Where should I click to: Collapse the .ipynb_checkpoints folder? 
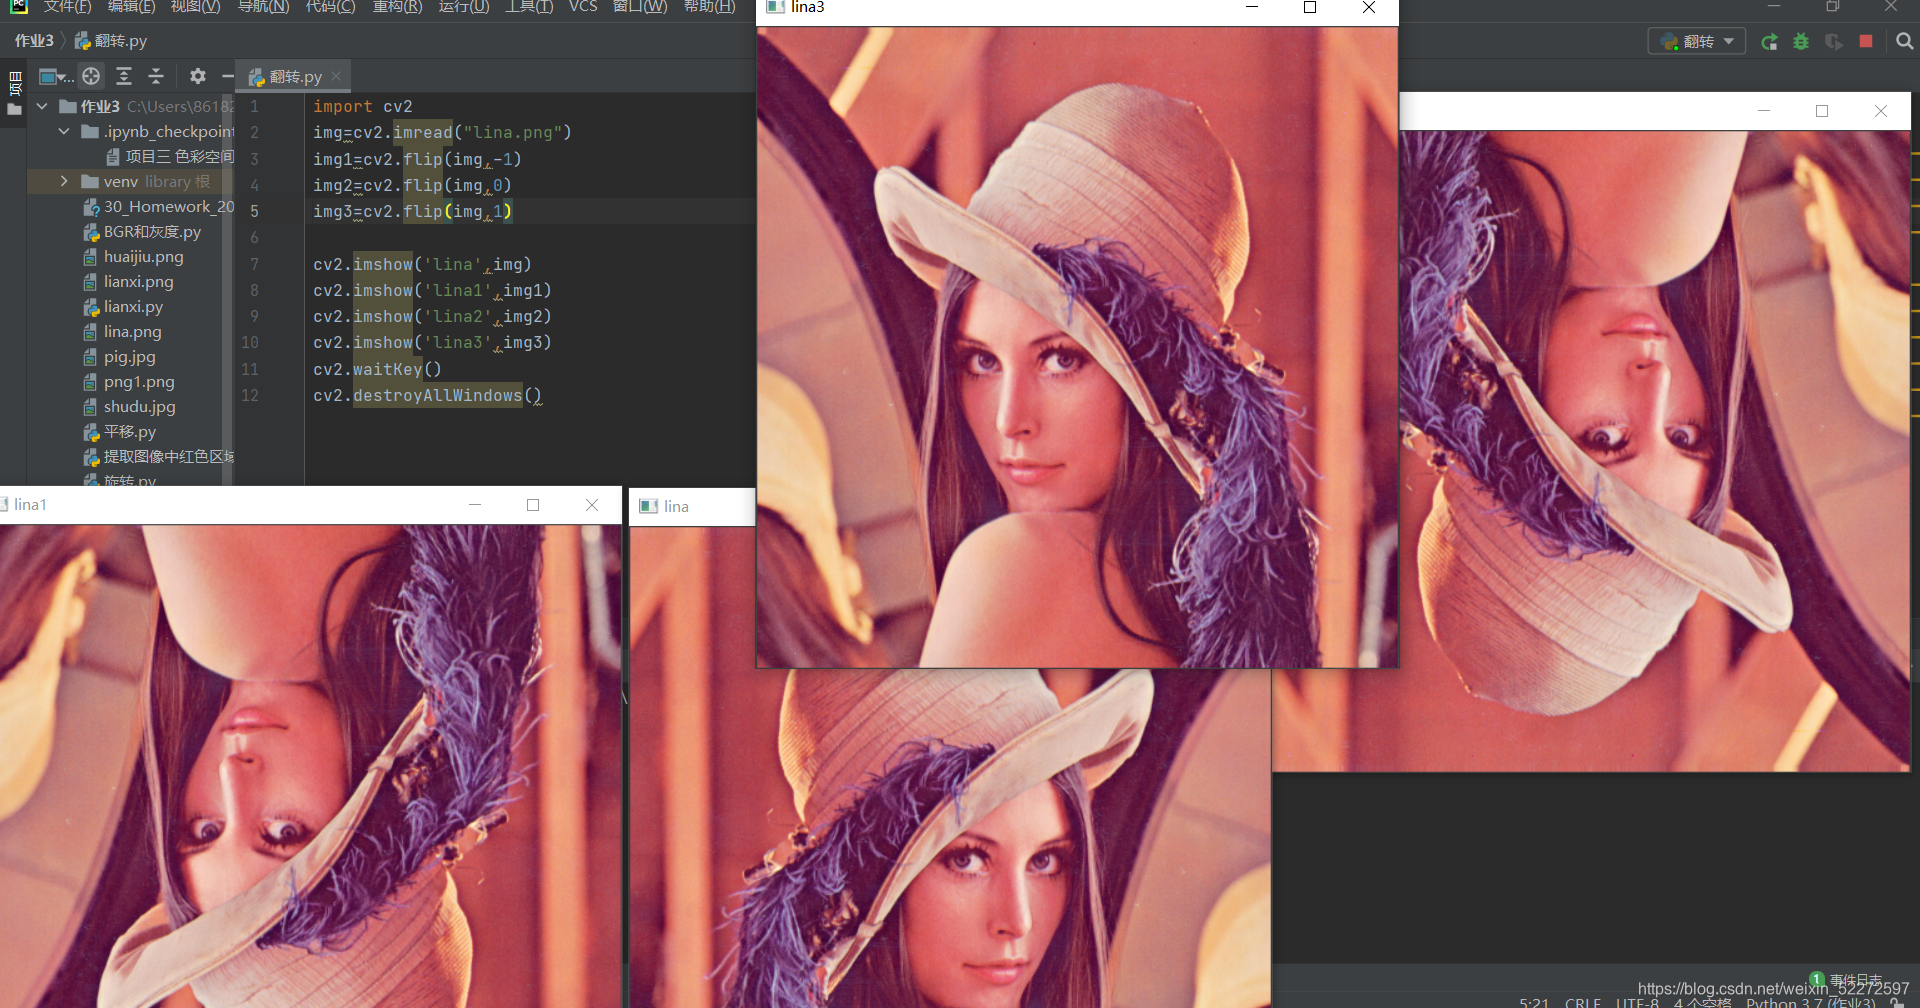(64, 131)
